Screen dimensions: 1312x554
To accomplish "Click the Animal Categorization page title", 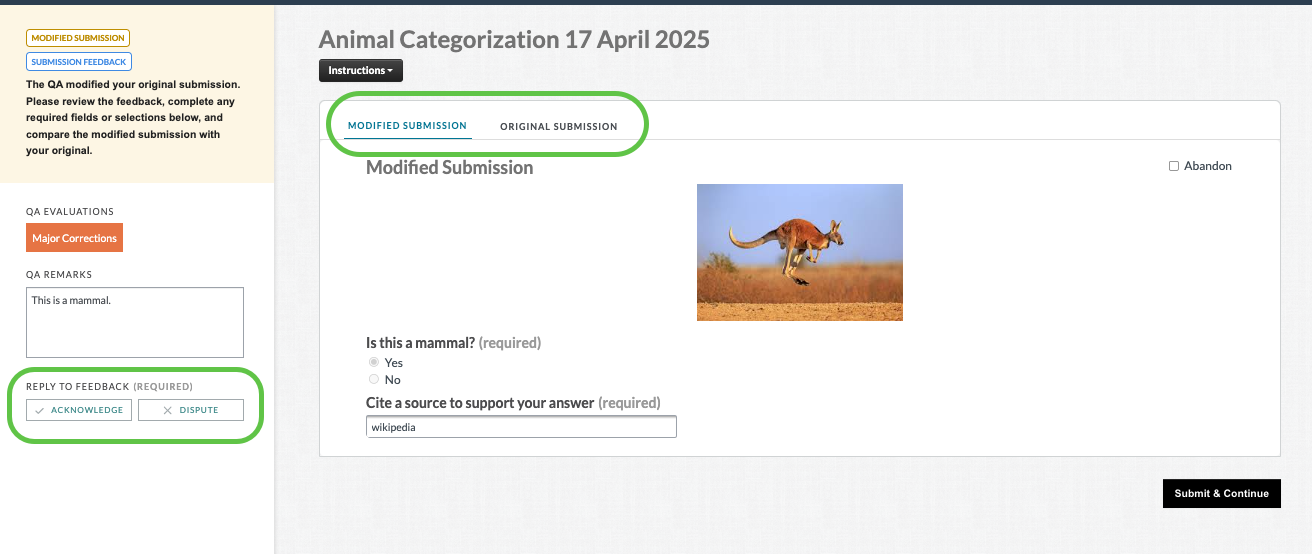I will [x=514, y=39].
